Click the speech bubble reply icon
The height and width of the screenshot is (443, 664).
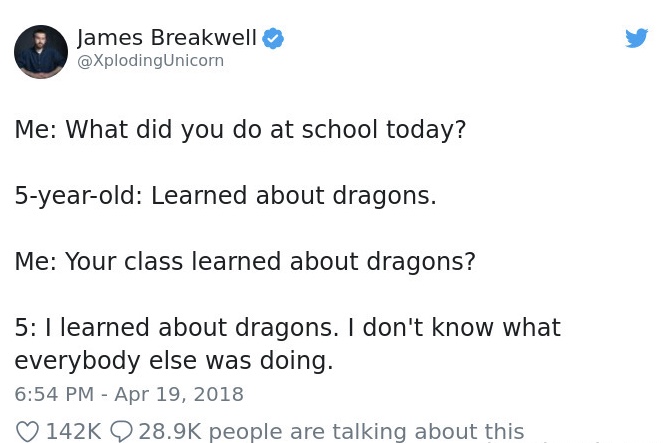point(121,432)
